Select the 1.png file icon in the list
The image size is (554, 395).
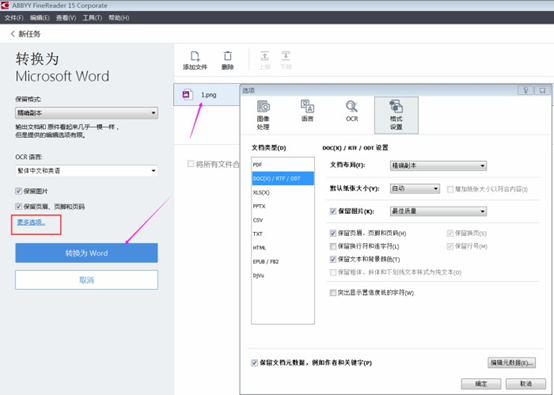[187, 94]
